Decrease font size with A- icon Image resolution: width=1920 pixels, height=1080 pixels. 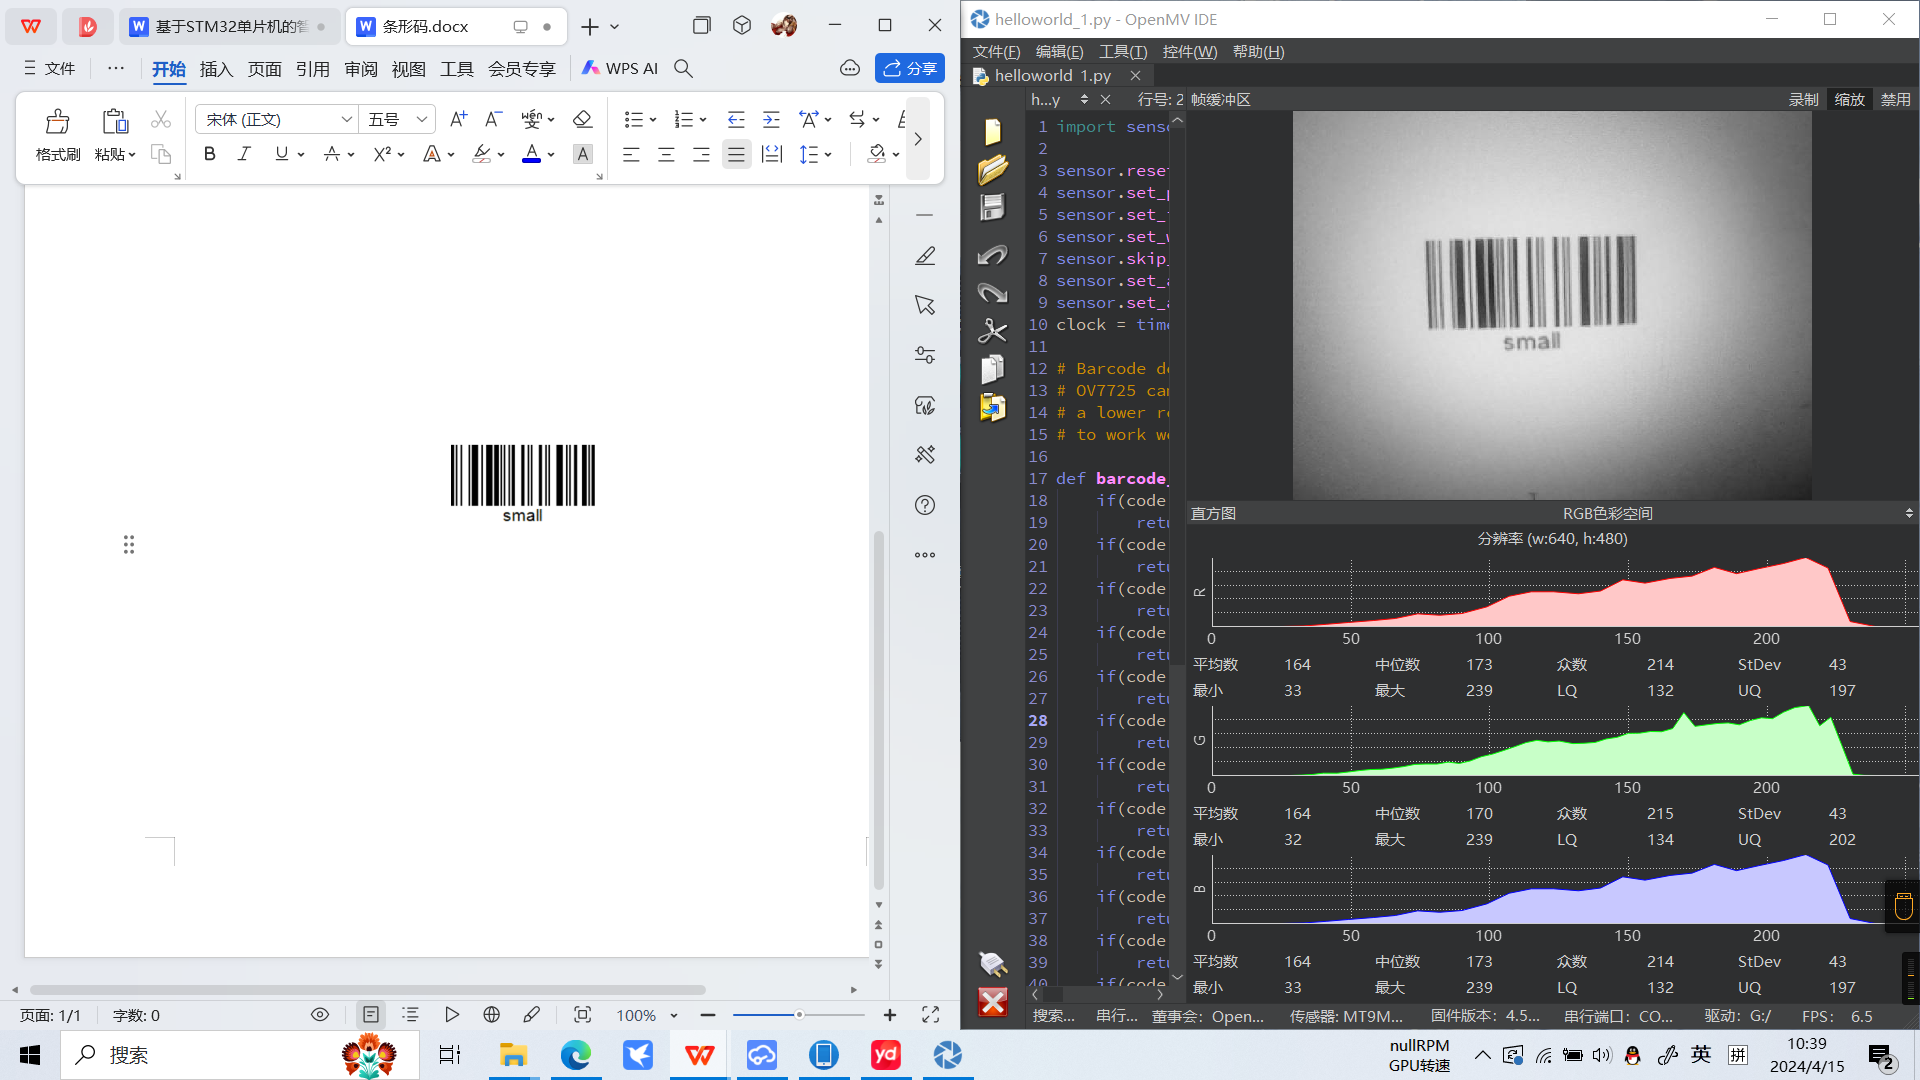tap(493, 119)
